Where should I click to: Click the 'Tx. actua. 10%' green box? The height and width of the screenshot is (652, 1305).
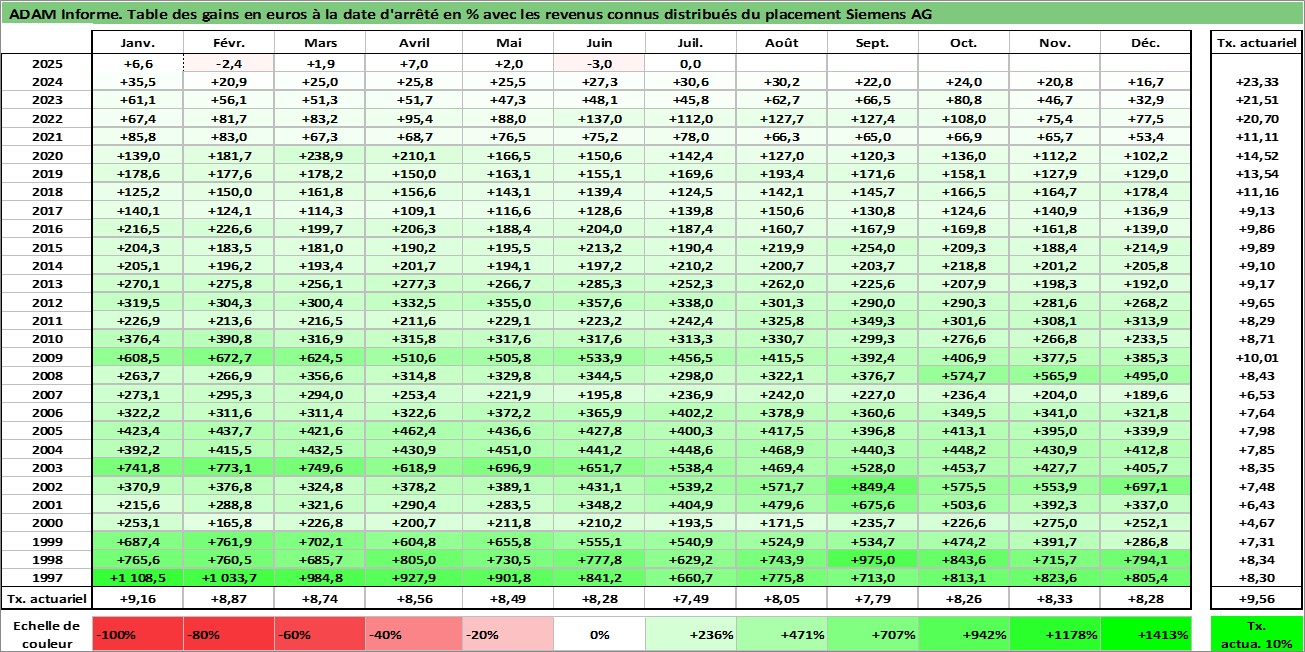1257,634
